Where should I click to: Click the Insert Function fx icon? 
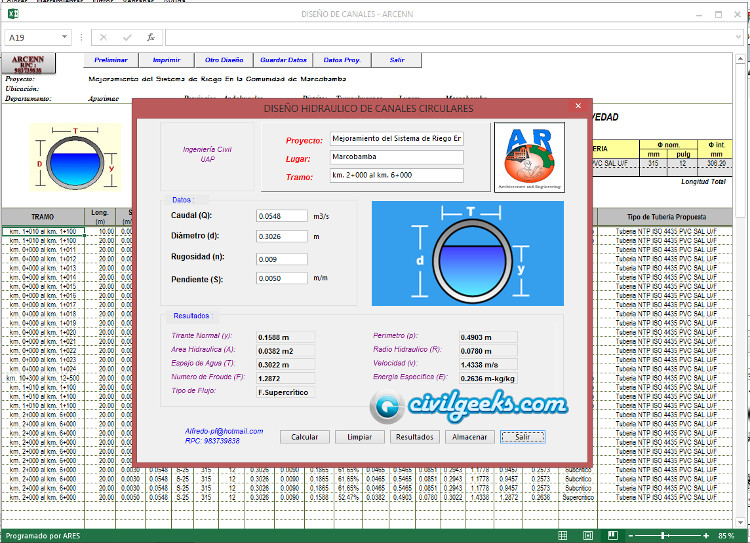coord(150,37)
